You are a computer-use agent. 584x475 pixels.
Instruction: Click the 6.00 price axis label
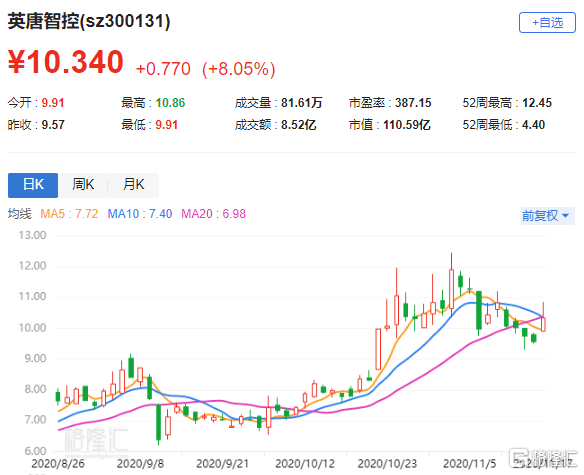point(35,451)
